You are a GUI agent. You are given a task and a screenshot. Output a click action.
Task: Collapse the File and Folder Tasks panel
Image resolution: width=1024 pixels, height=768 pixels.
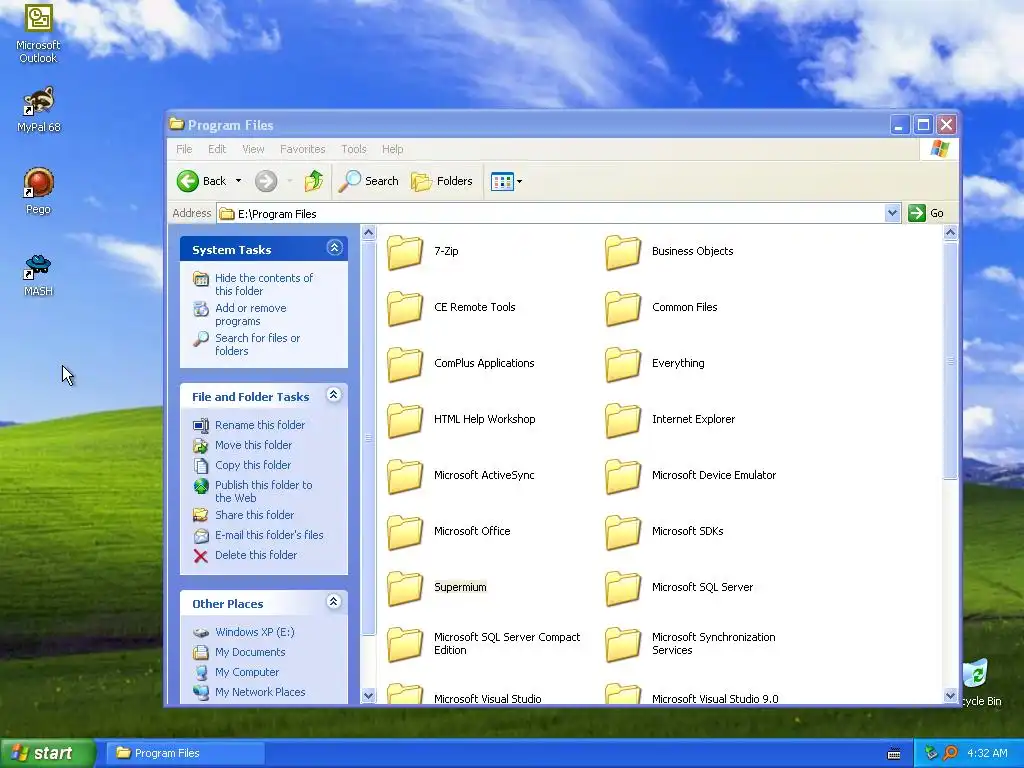click(334, 394)
